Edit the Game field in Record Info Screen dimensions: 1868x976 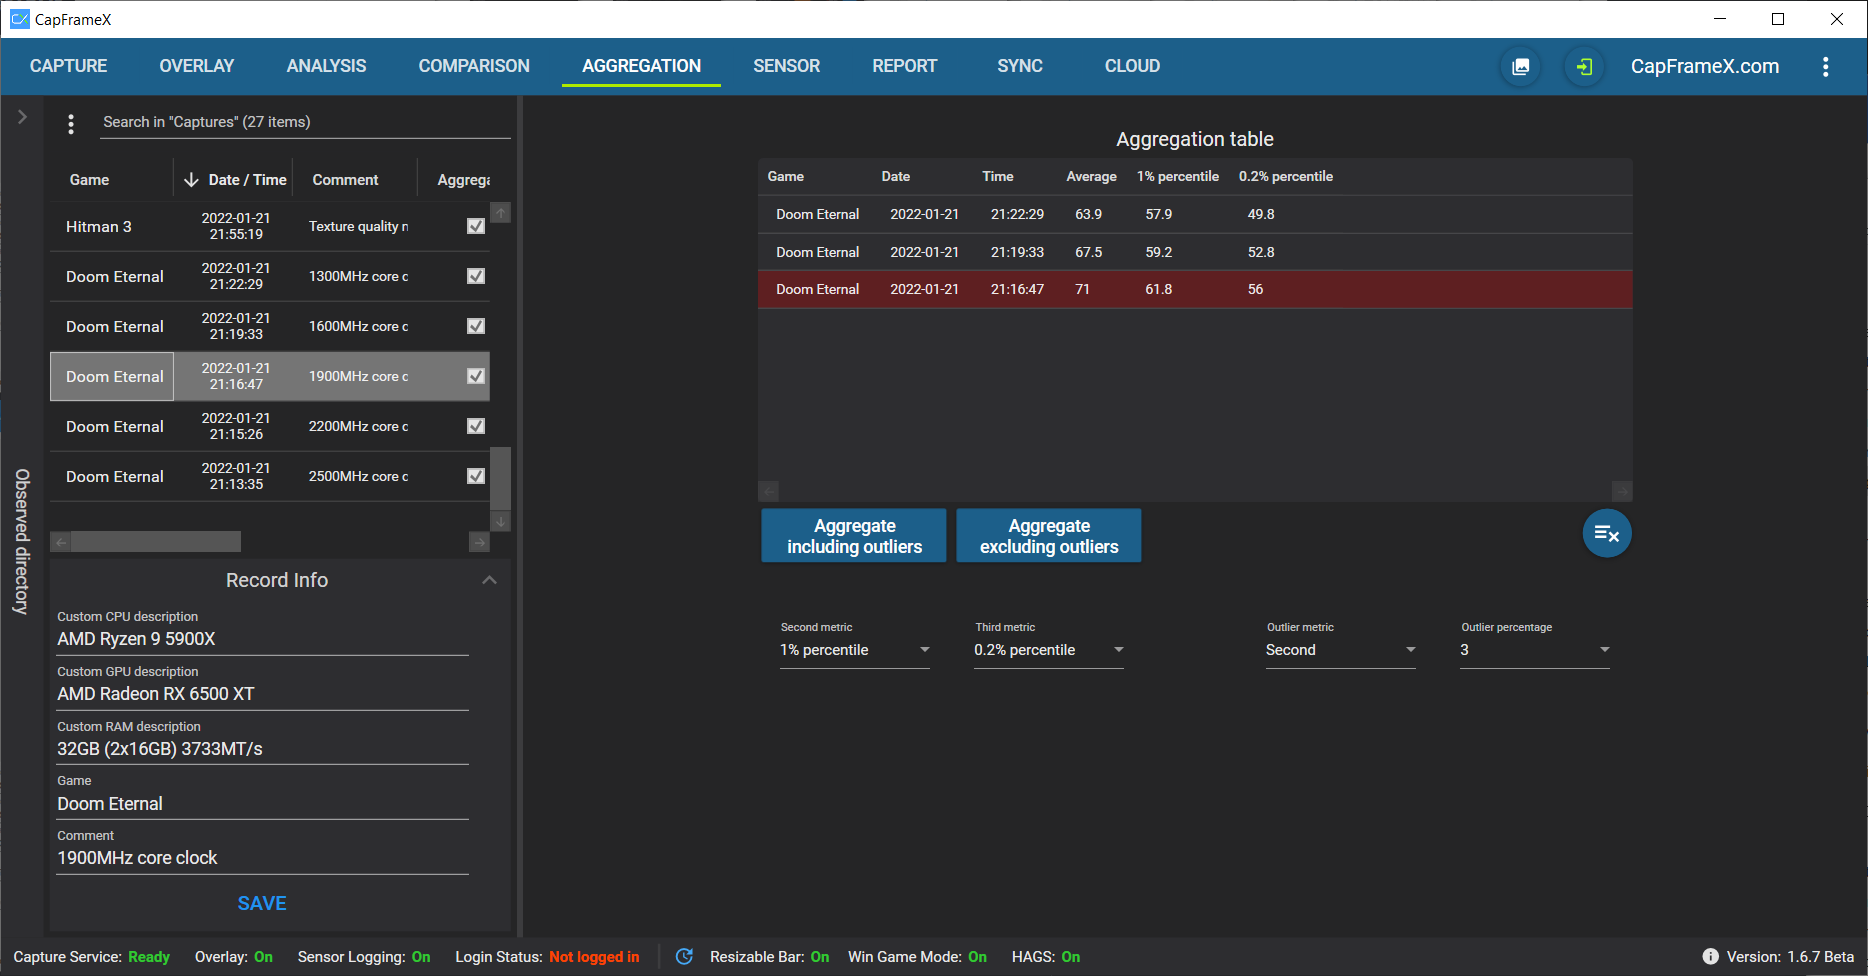[x=262, y=804]
